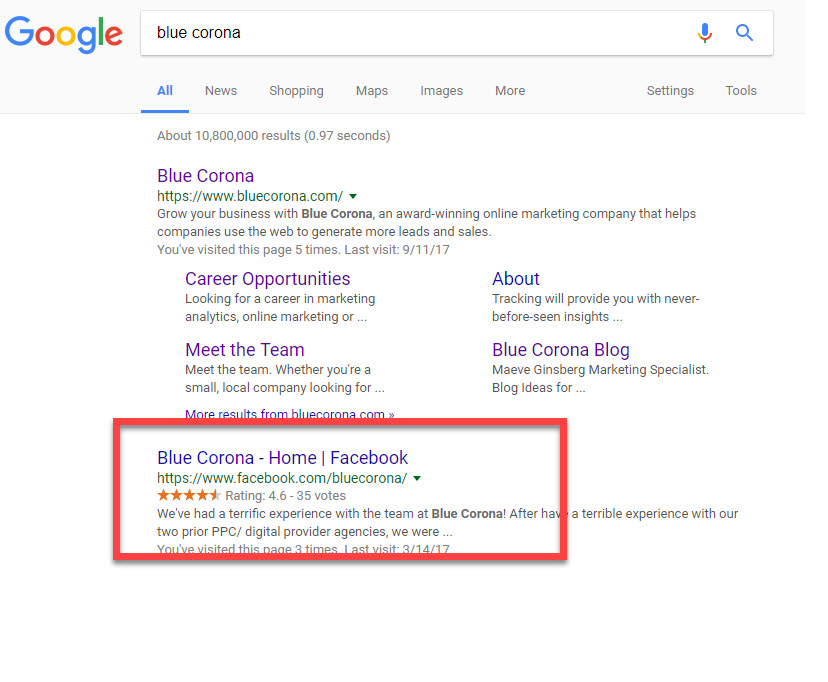Image resolution: width=828 pixels, height=682 pixels.
Task: Click the 'About 10,800,000 results' text
Action: (x=274, y=136)
